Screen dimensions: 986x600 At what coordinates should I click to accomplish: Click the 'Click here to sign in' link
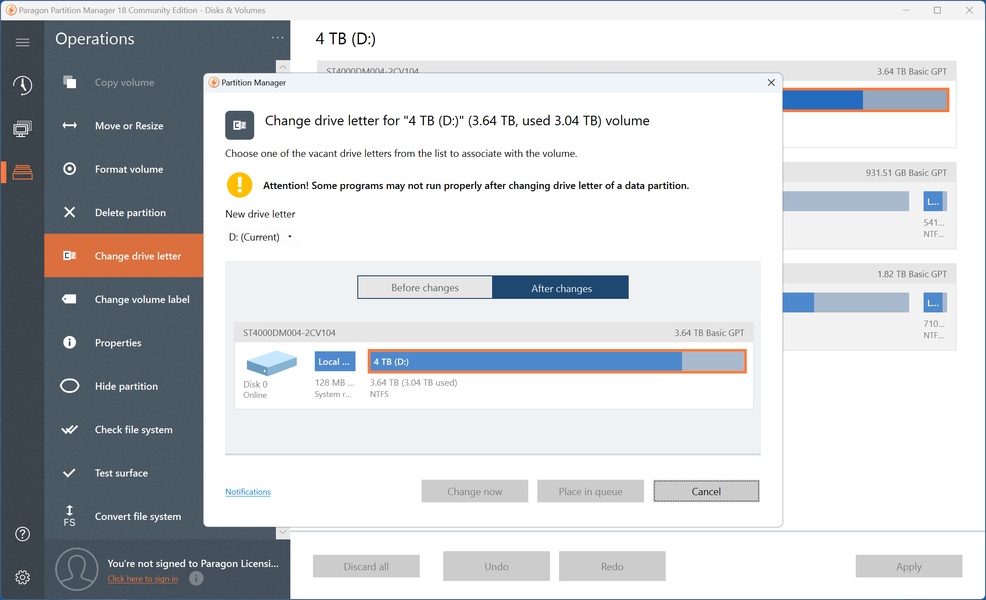pyautogui.click(x=143, y=579)
